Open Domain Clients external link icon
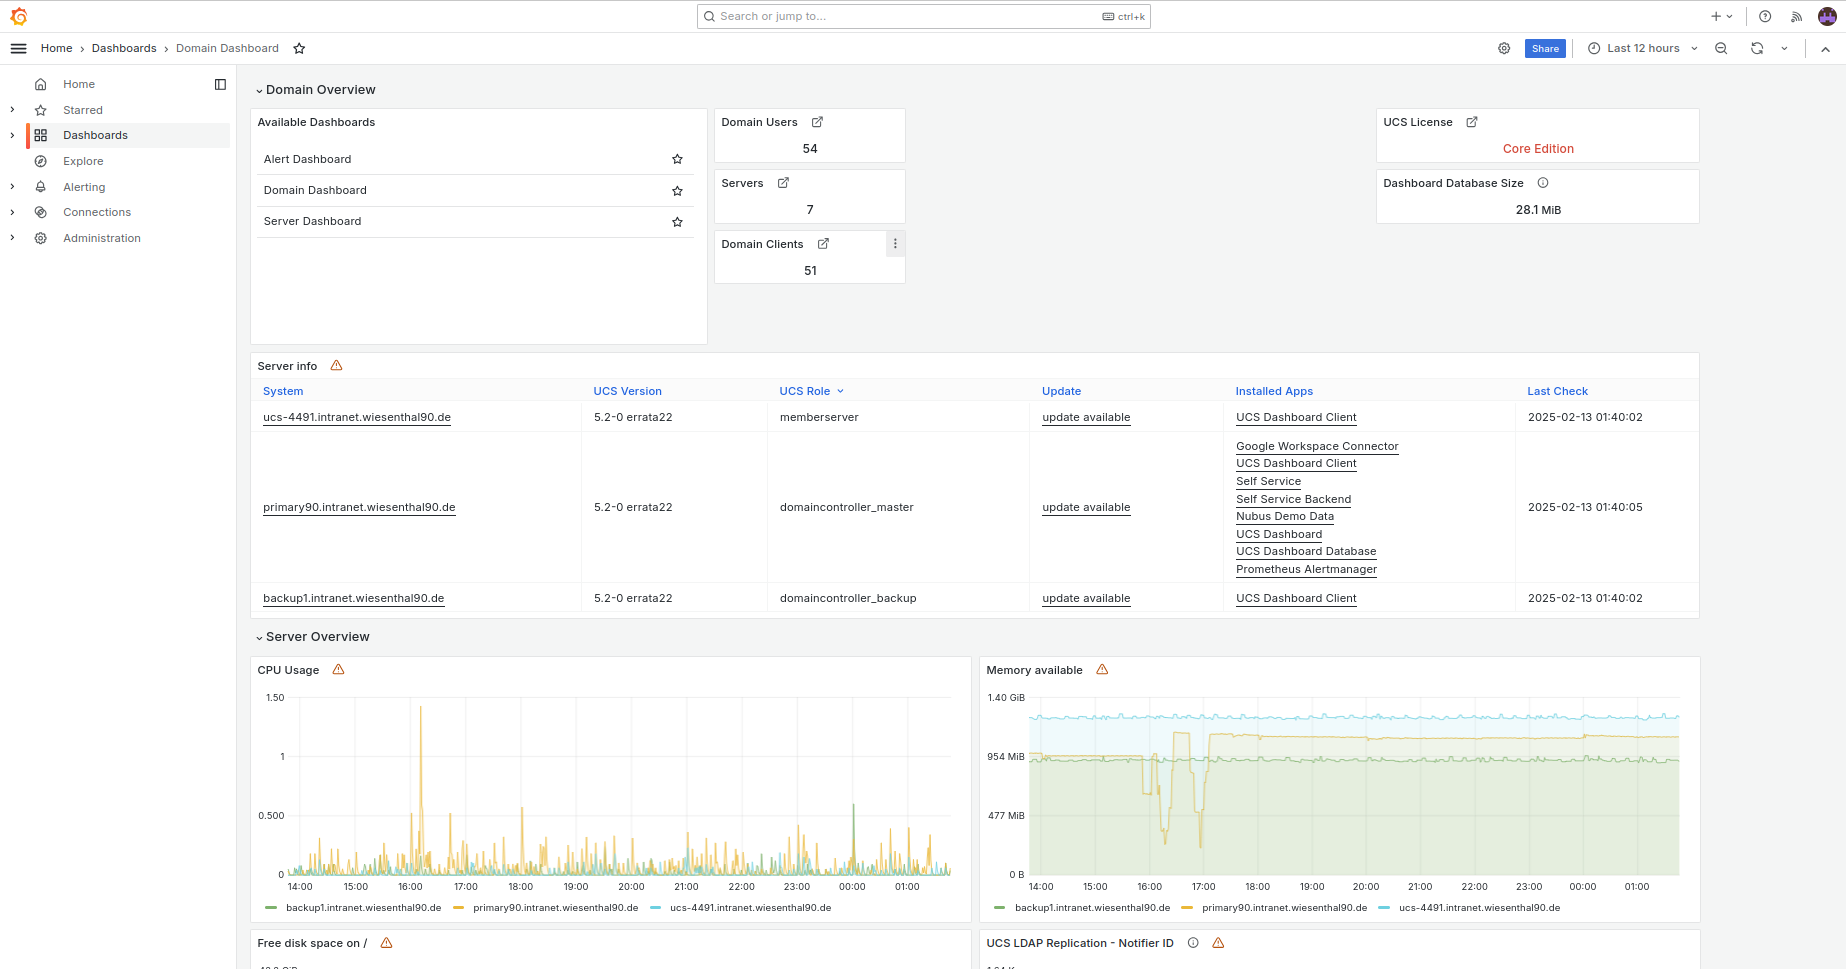This screenshot has width=1846, height=969. tap(823, 244)
